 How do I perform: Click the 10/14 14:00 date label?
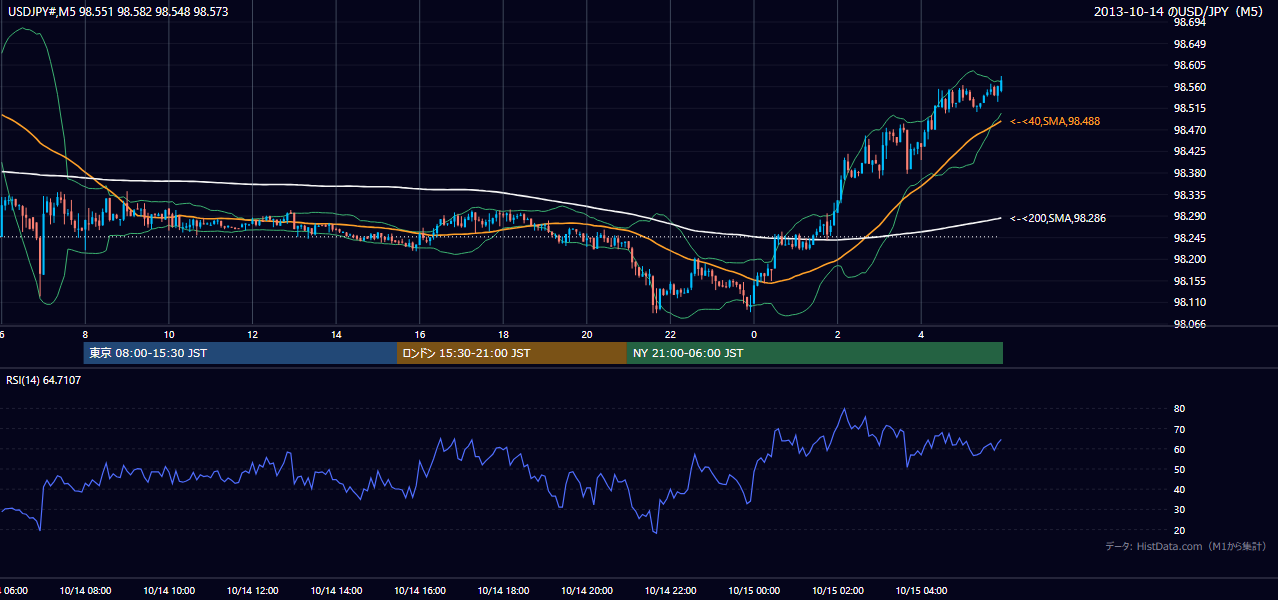point(336,591)
